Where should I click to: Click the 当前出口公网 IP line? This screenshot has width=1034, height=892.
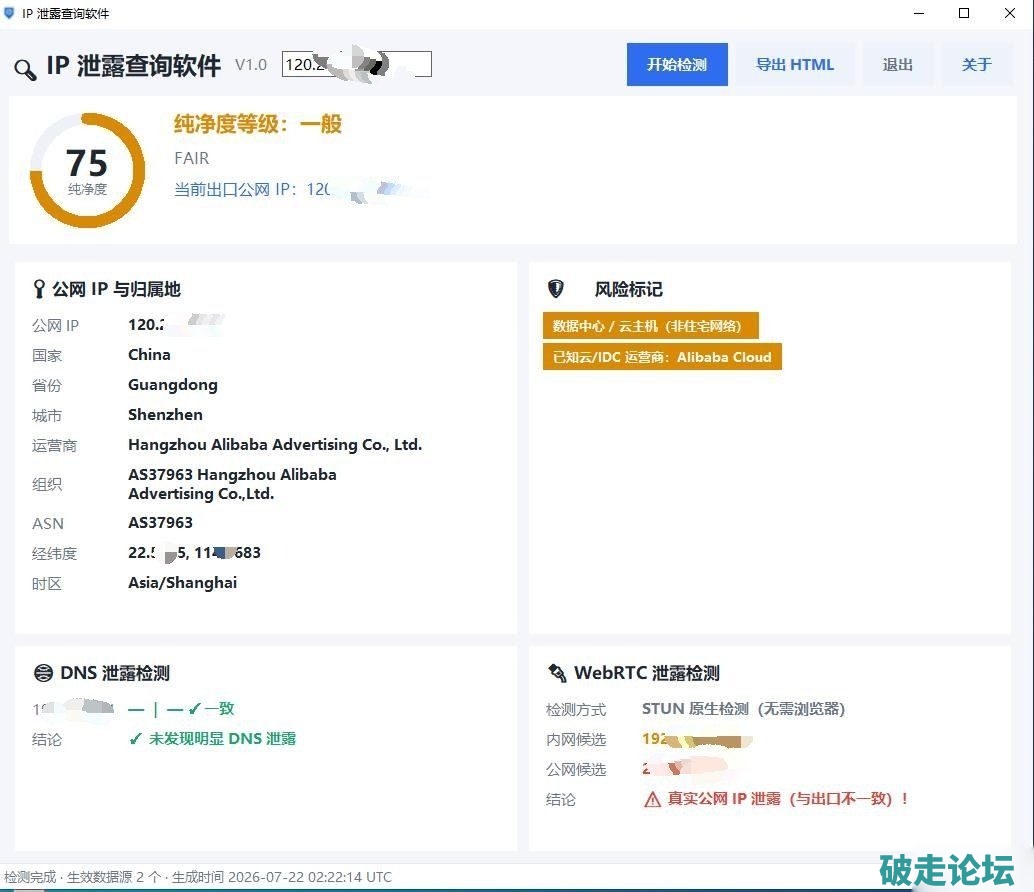[300, 190]
